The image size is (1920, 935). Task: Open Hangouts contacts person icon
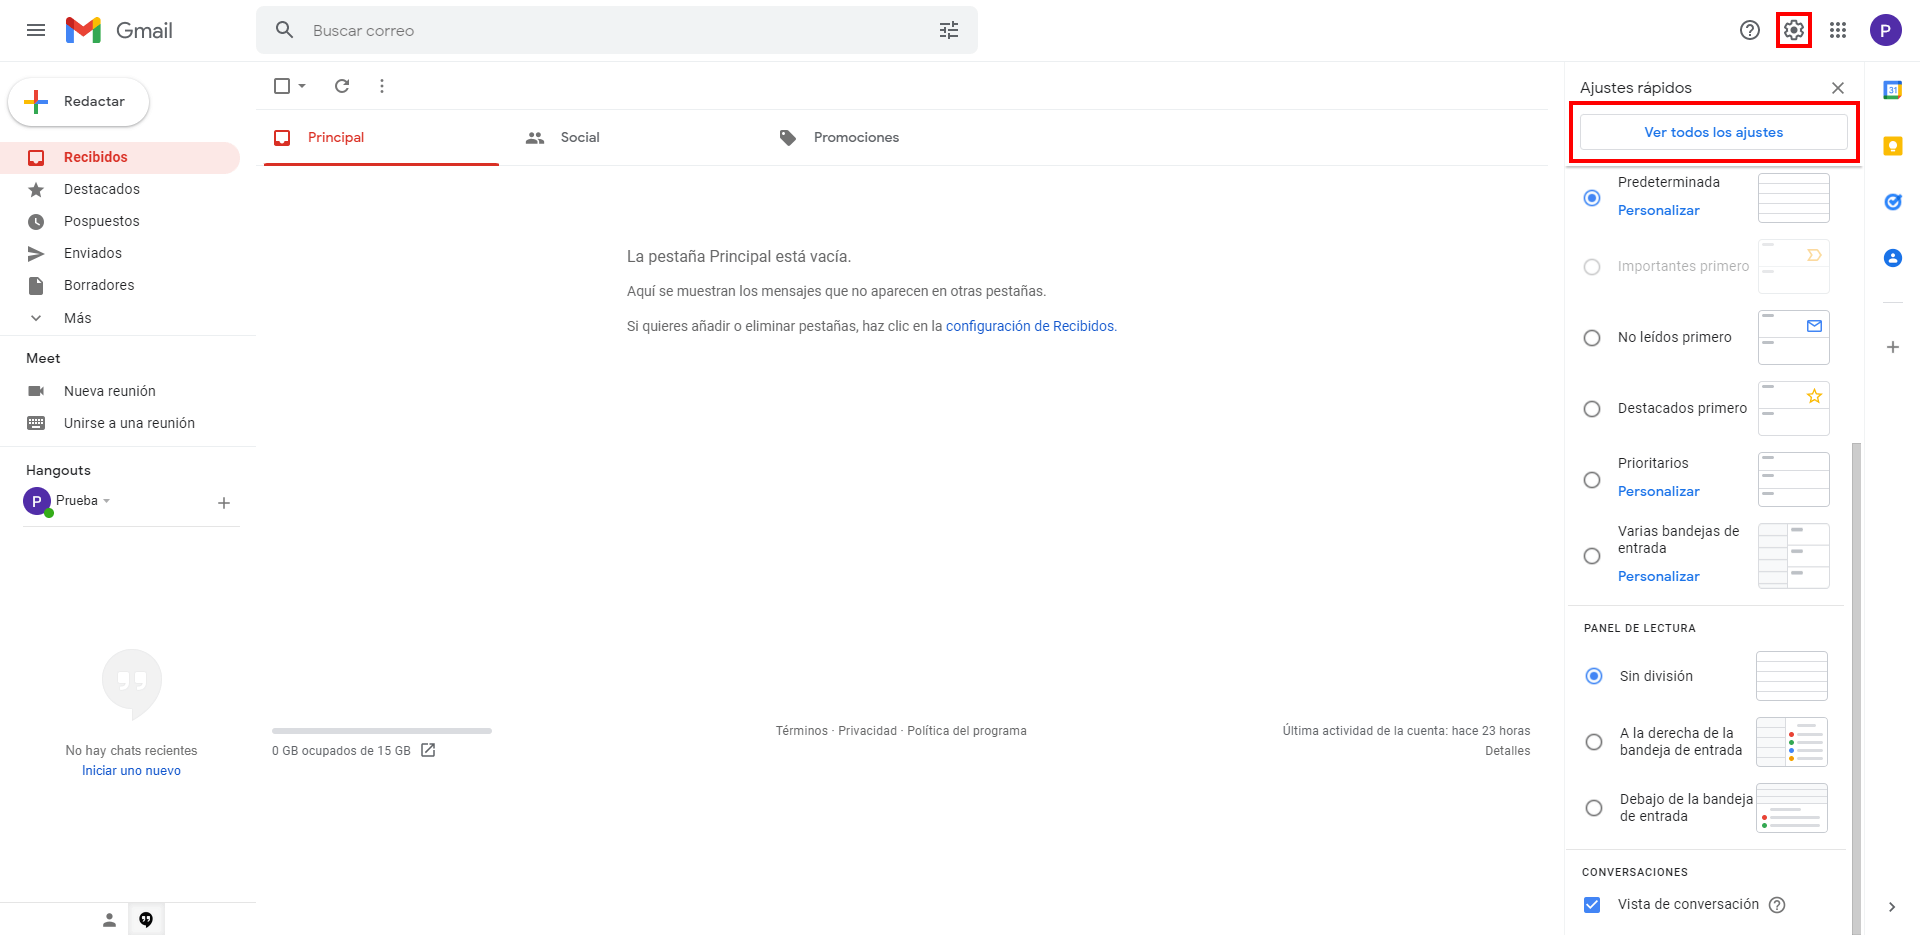(110, 920)
